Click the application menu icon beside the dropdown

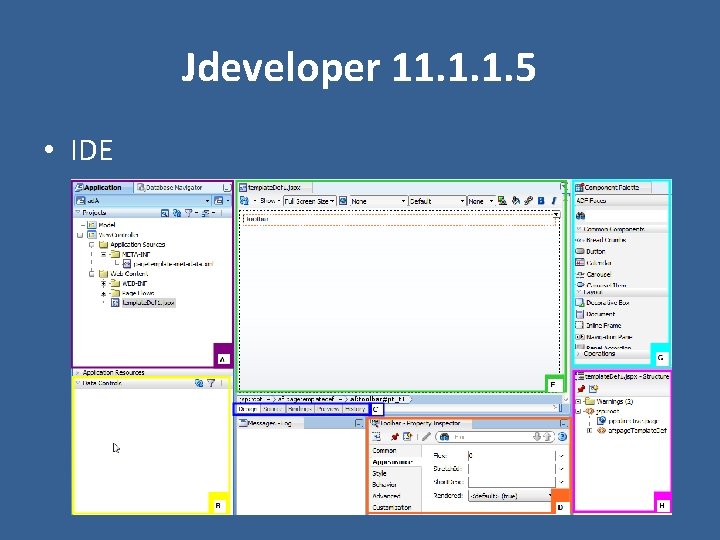coord(219,201)
